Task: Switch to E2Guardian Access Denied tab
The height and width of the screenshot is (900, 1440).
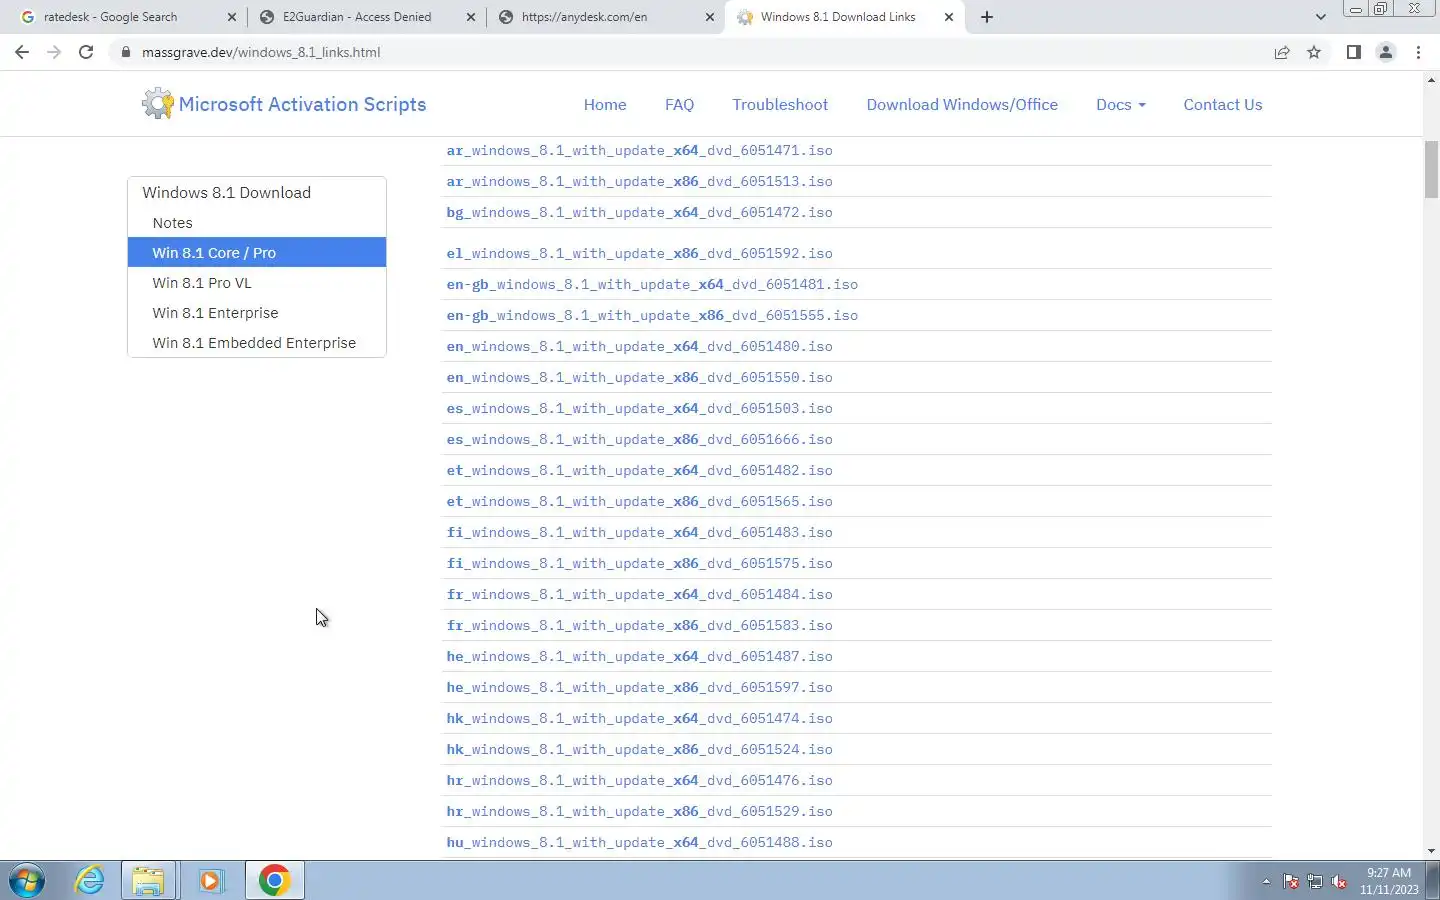Action: point(357,17)
